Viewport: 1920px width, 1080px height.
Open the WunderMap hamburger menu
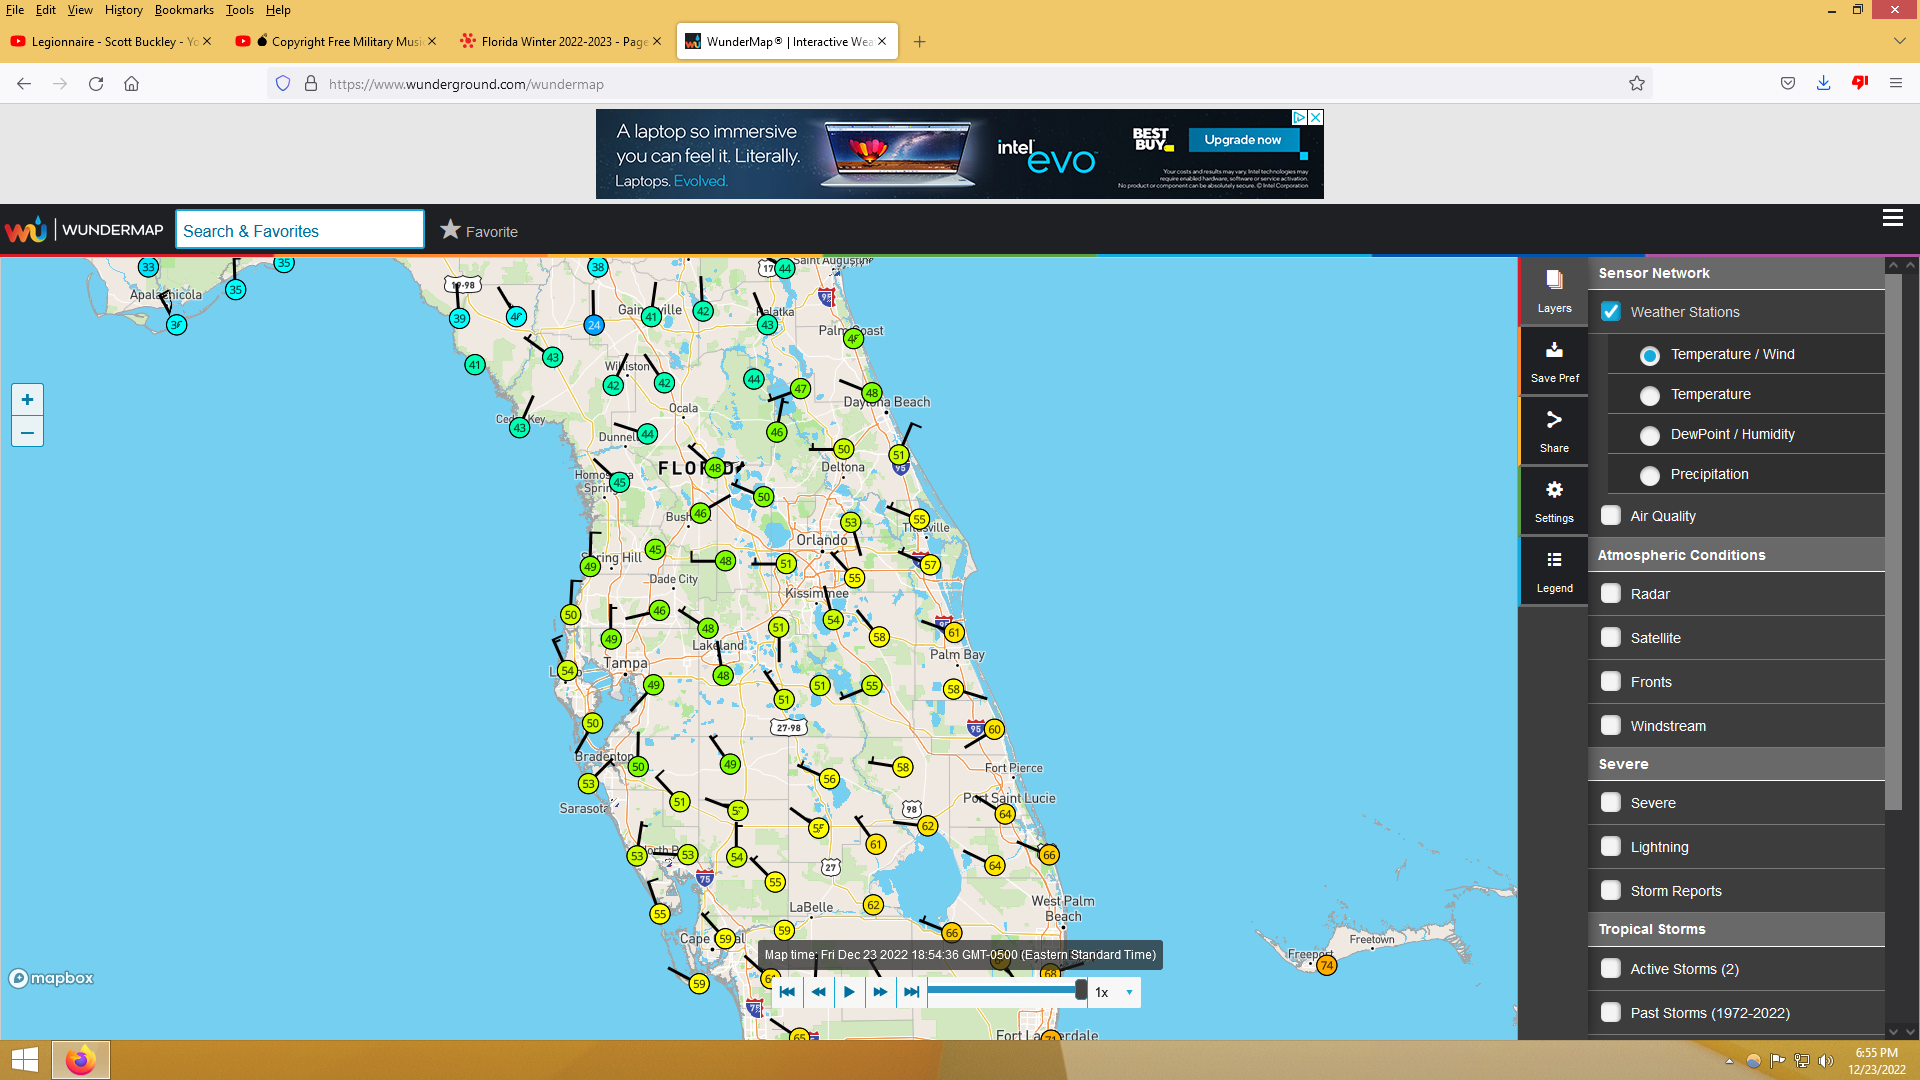point(1892,218)
